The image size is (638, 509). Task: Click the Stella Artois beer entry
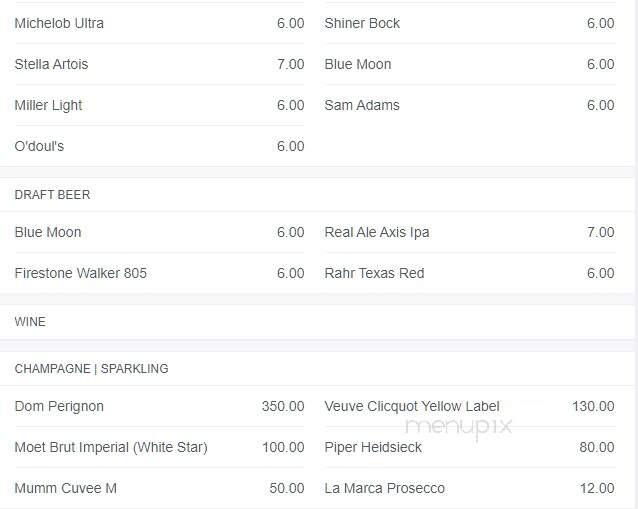(159, 64)
